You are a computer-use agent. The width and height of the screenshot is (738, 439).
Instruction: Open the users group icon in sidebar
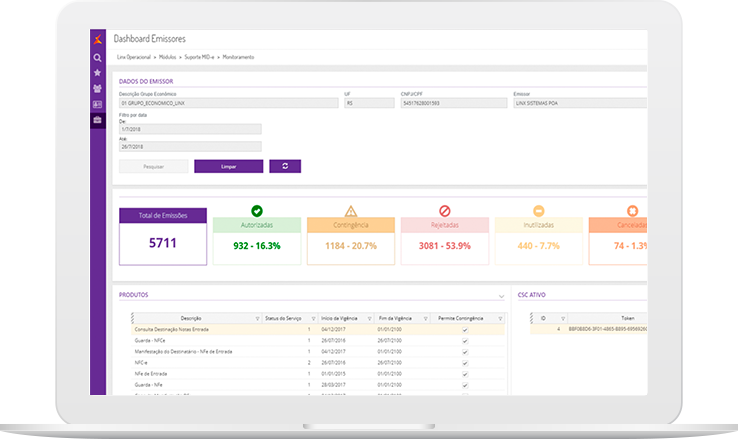tap(97, 88)
